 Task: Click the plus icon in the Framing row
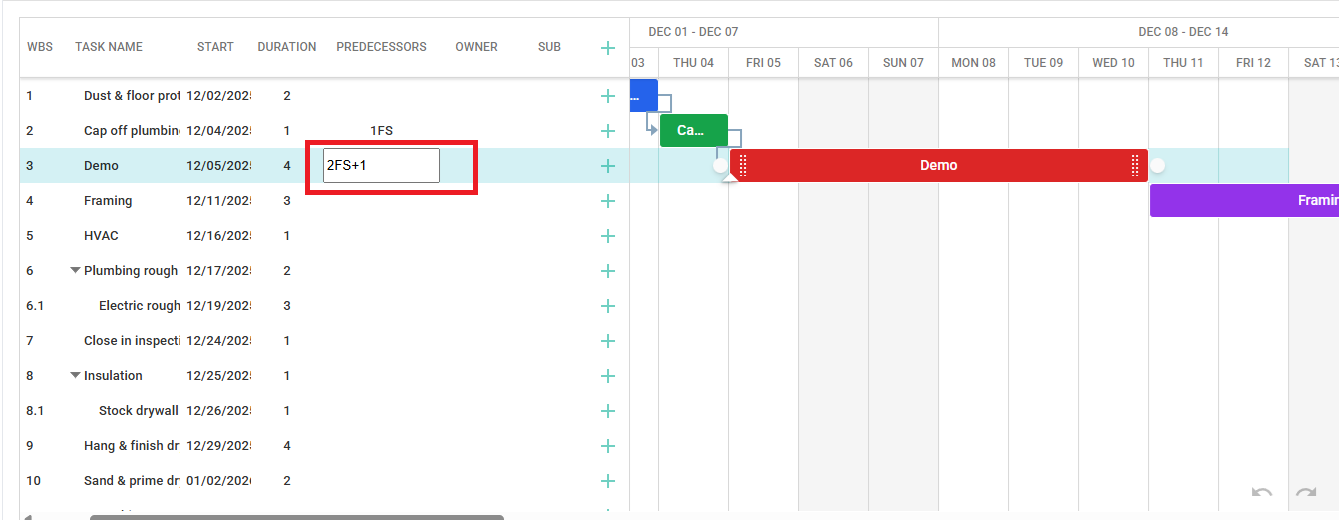607,201
